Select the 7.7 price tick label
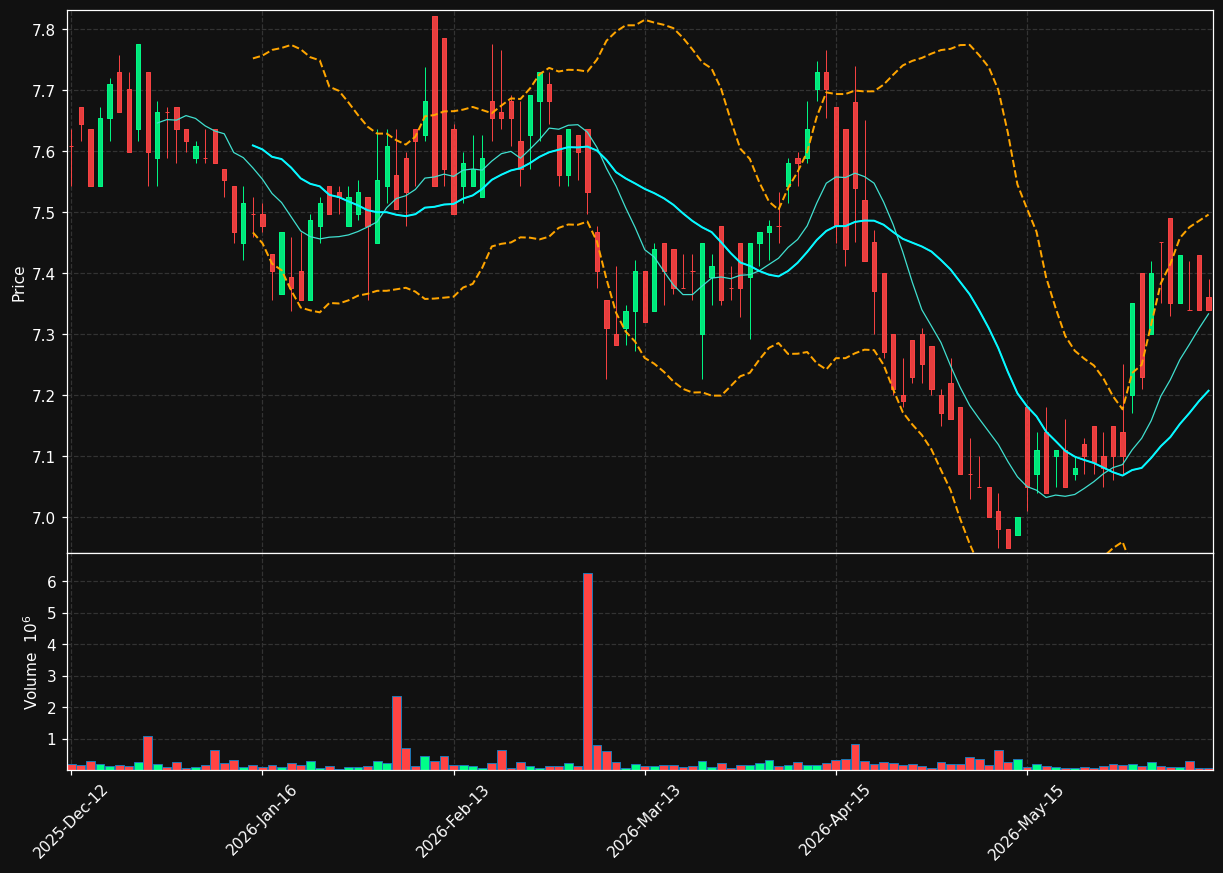The height and width of the screenshot is (873, 1223). [45, 91]
